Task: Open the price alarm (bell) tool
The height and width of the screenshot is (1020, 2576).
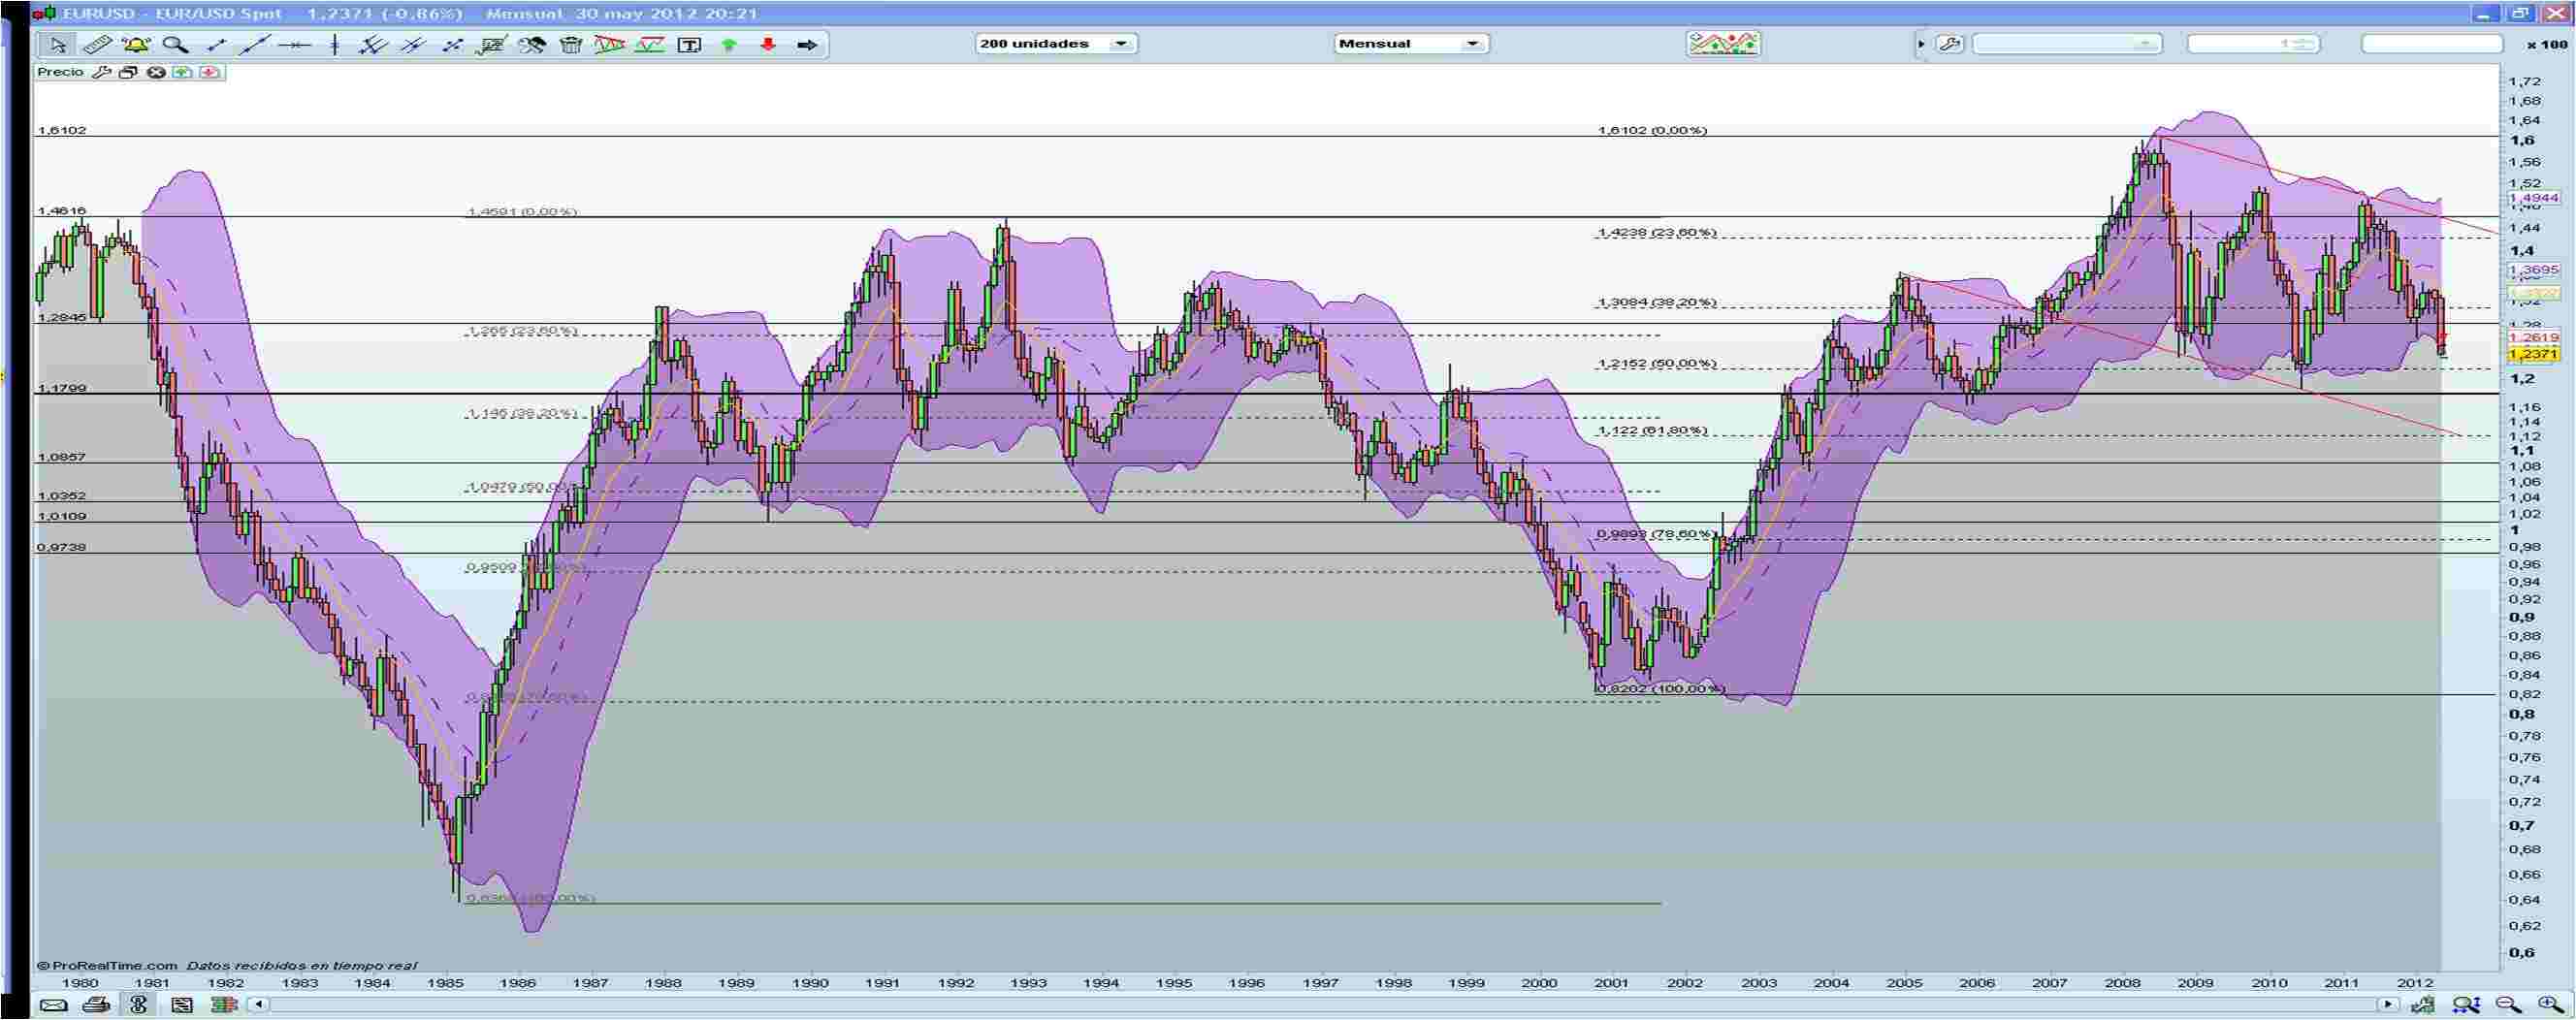Action: (137, 44)
